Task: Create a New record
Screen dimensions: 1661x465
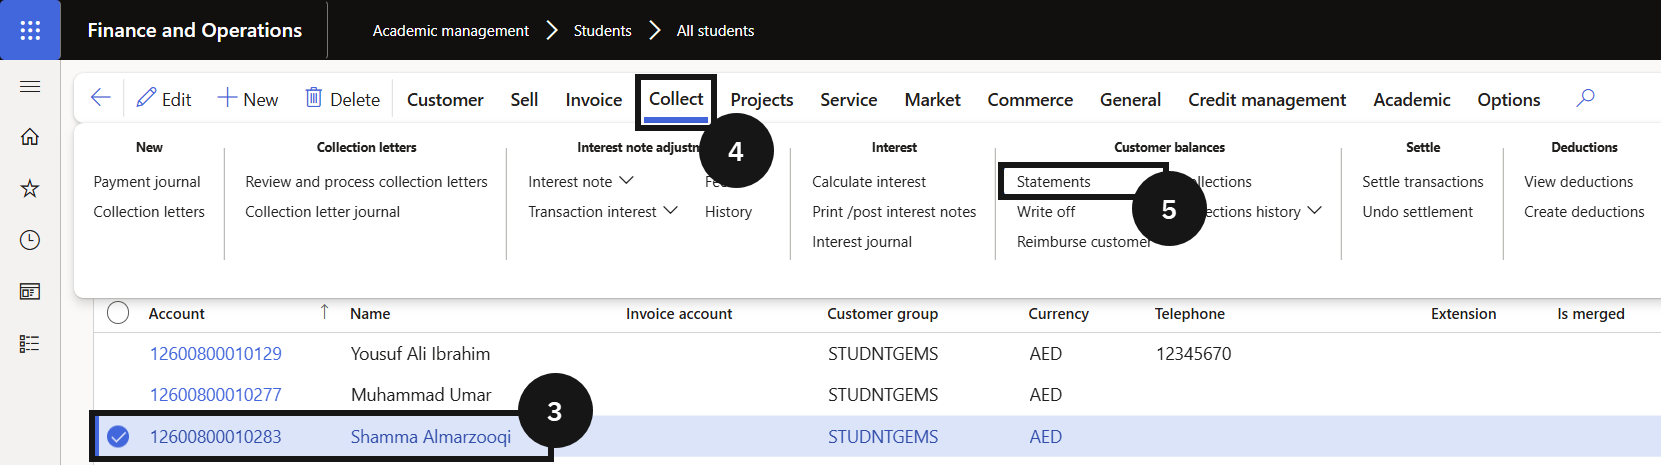Action: coord(248,99)
